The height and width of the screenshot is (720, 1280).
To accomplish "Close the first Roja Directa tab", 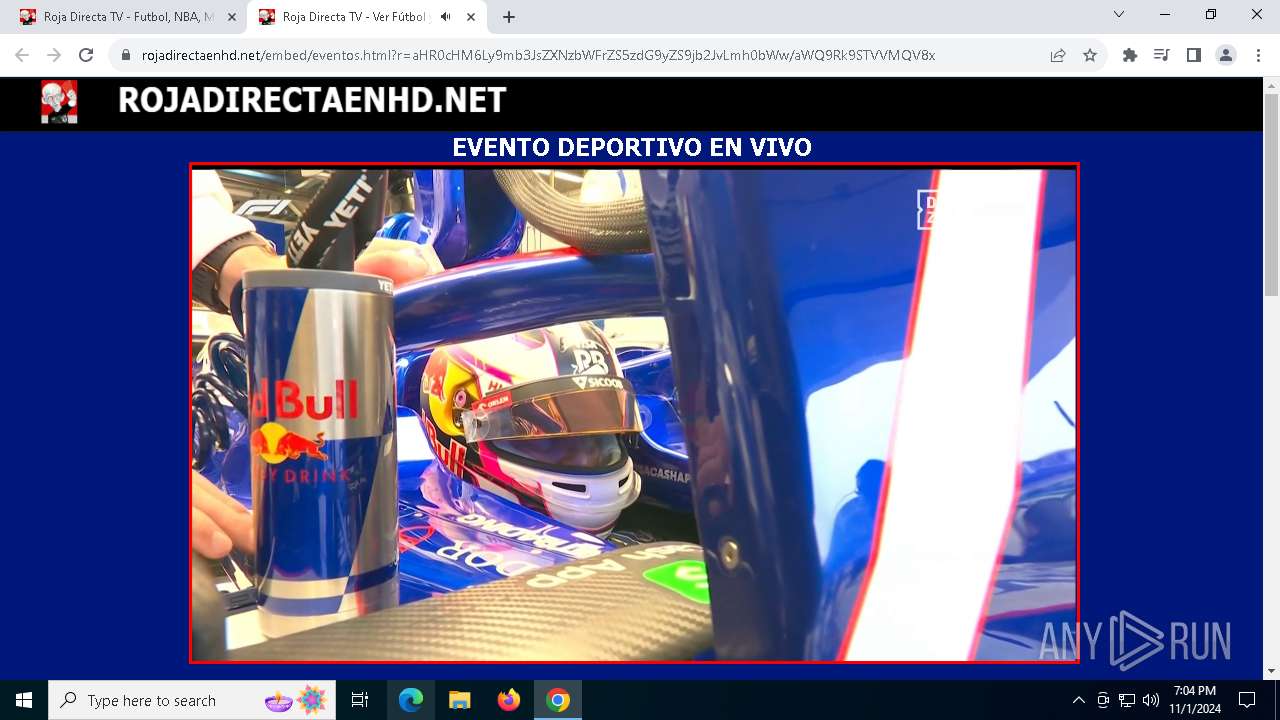I will click(231, 17).
